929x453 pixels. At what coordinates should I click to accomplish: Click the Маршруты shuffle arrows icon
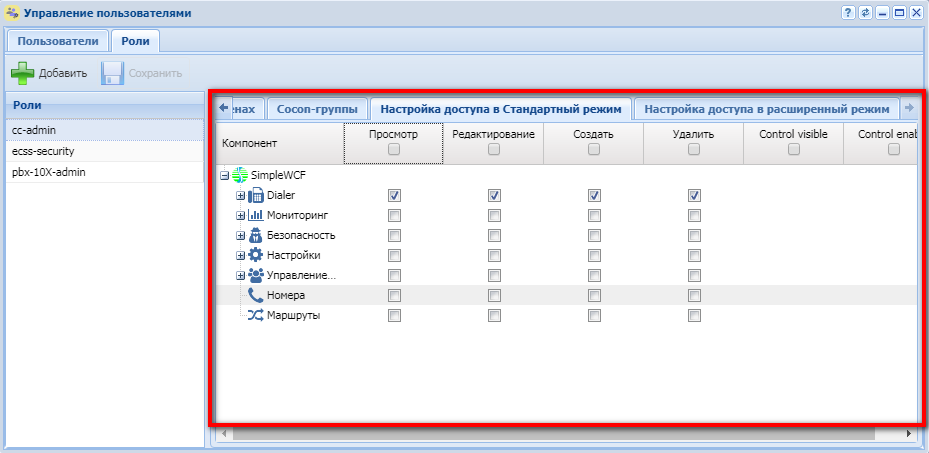[255, 315]
